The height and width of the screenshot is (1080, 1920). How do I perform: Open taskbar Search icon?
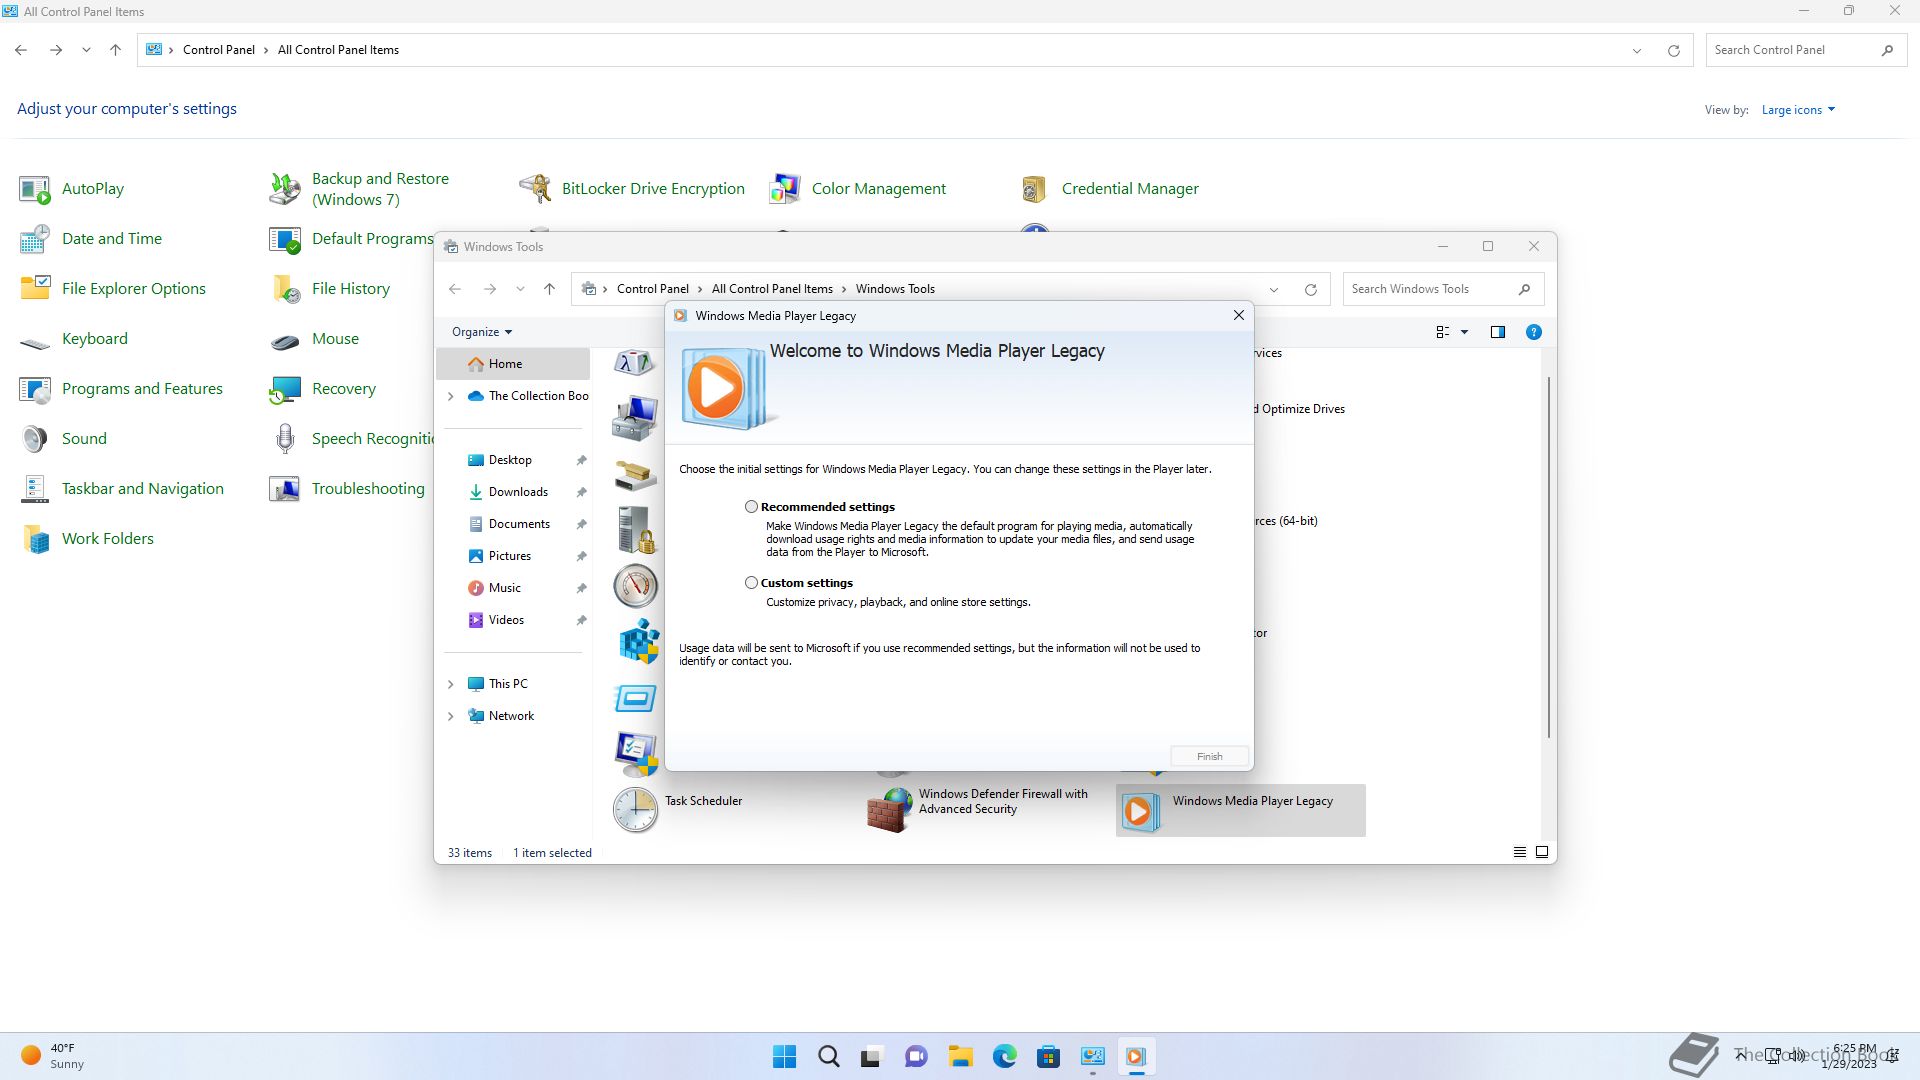(828, 1056)
